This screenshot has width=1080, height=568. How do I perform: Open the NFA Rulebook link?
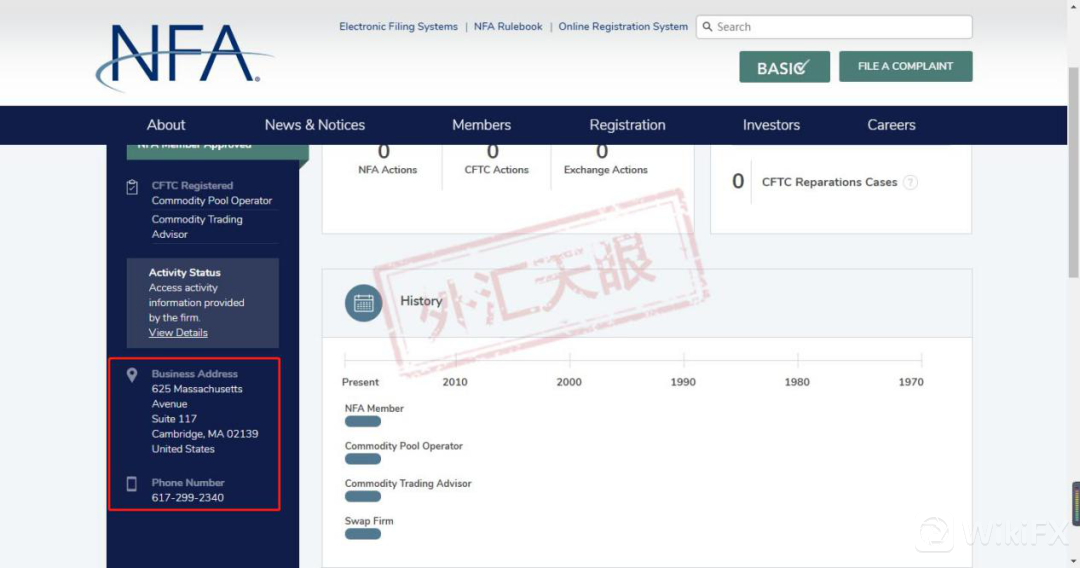(508, 27)
